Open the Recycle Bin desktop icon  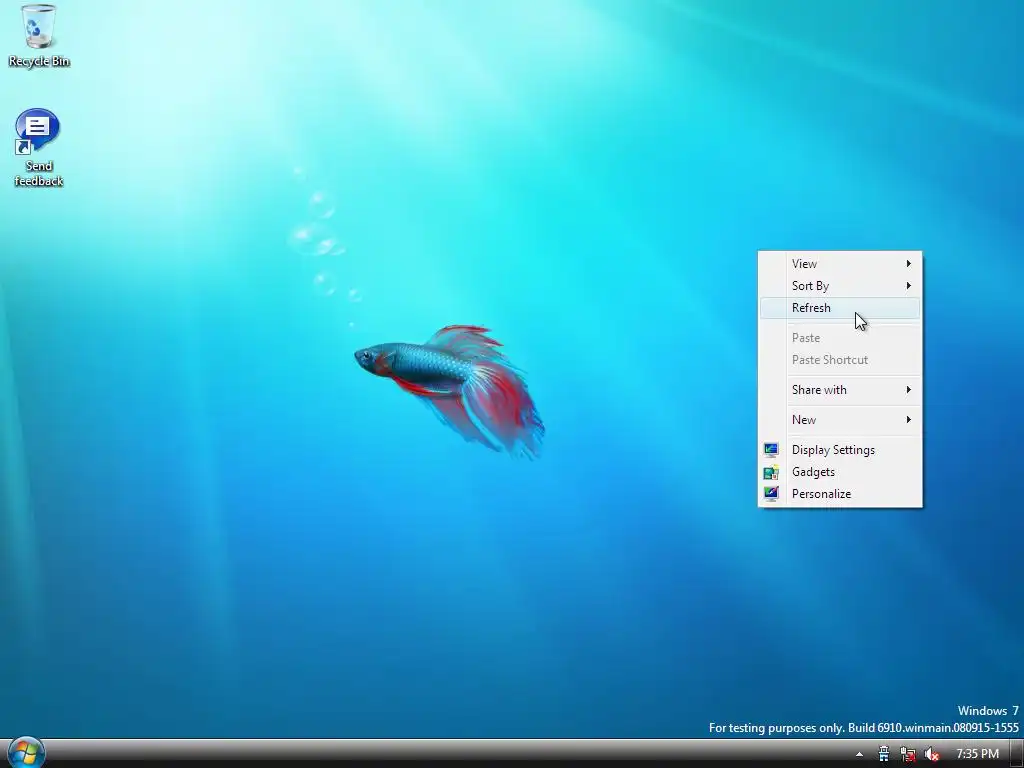[39, 36]
